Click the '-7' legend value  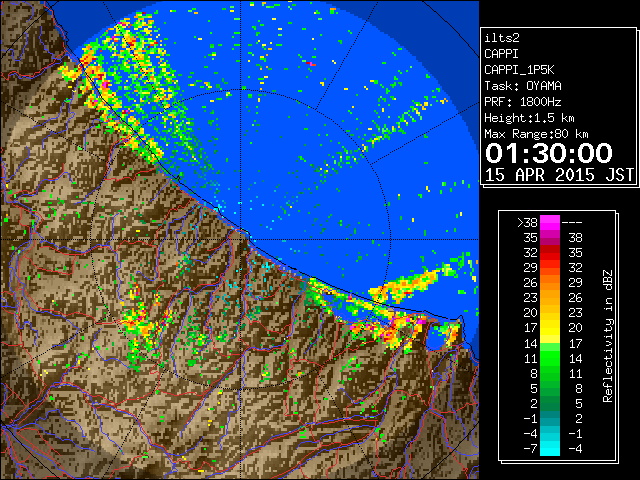(x=530, y=448)
